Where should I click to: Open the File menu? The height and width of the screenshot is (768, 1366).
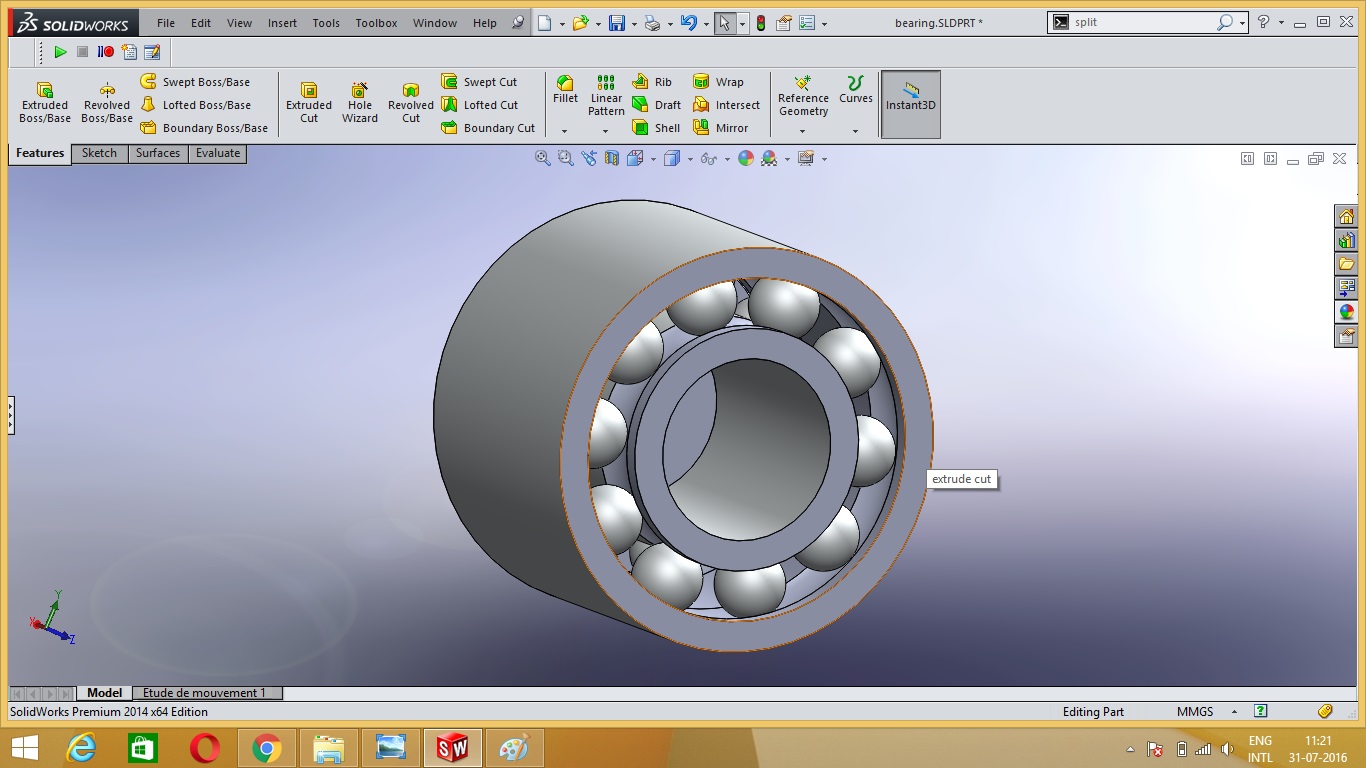(166, 23)
